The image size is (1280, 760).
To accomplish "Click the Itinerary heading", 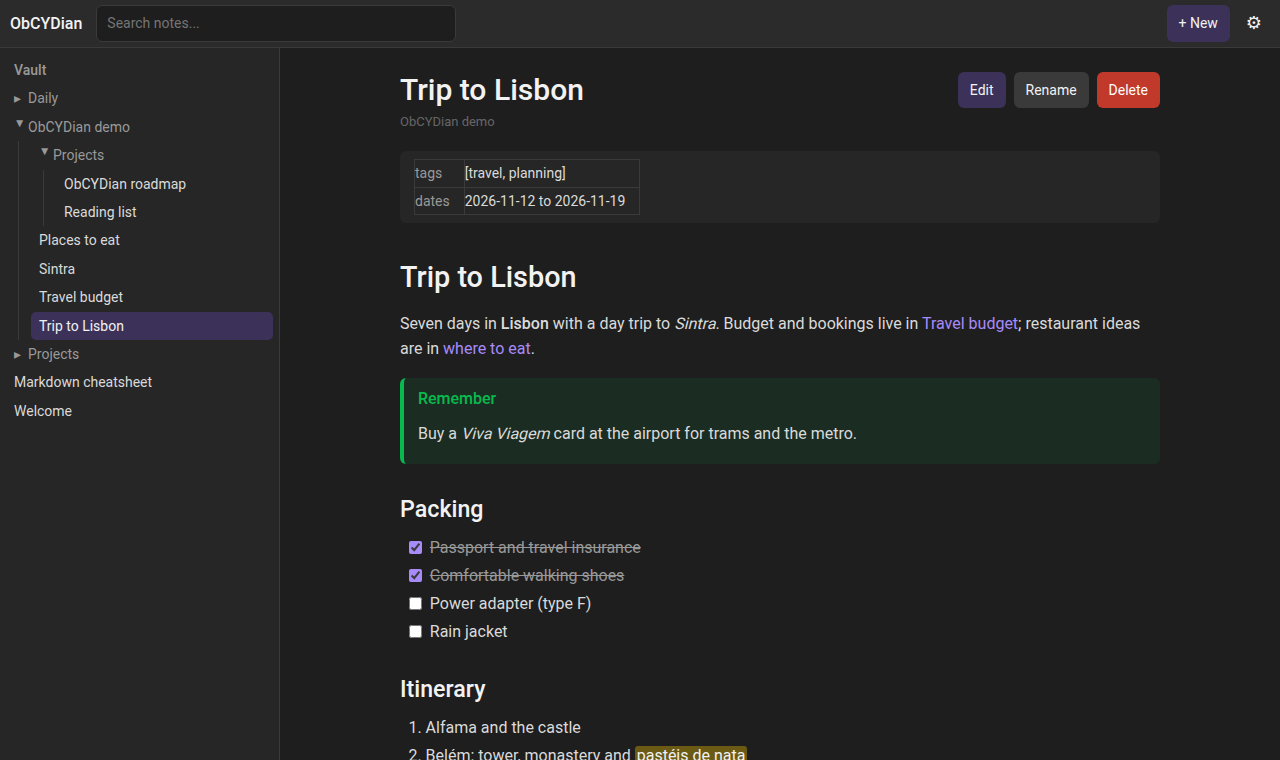I will tap(443, 689).
